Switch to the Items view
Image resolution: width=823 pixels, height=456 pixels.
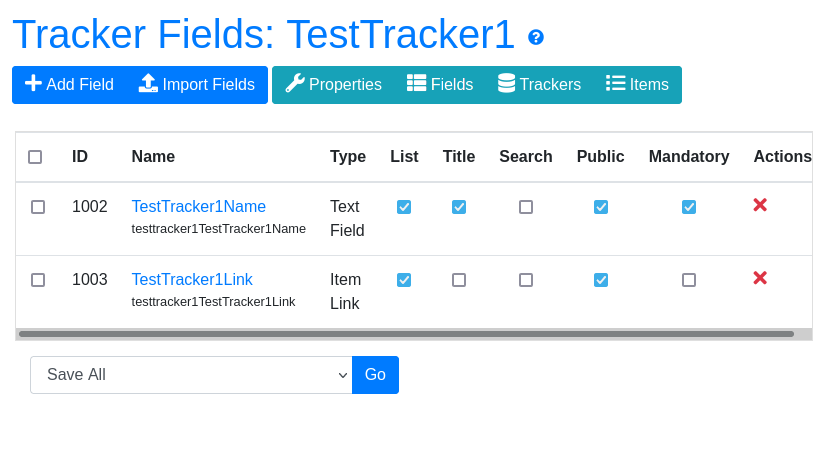tap(637, 84)
